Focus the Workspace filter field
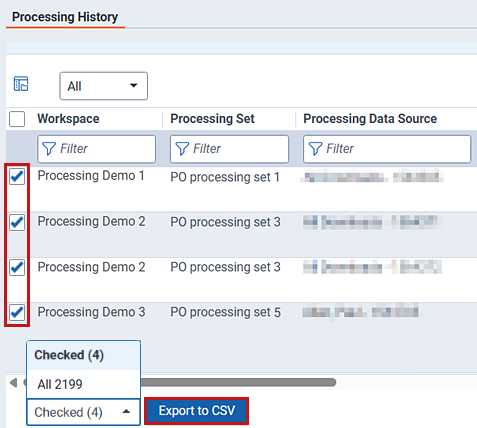Viewport: 477px width, 428px height. tap(97, 149)
